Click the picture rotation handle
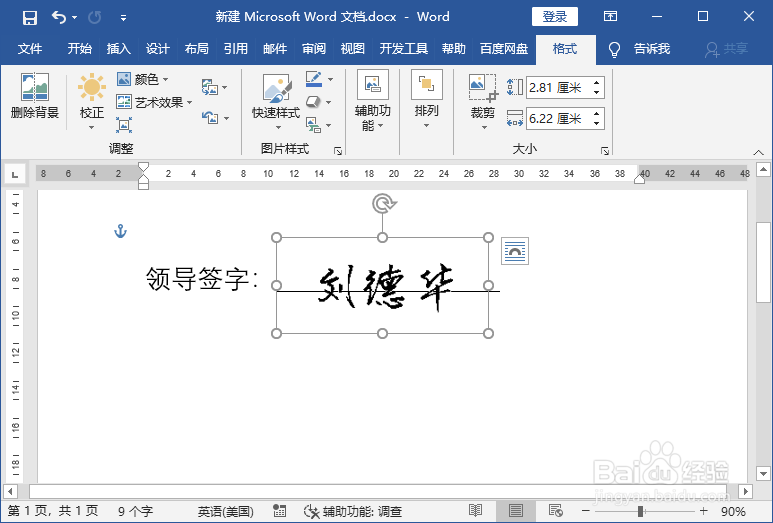 click(x=383, y=203)
